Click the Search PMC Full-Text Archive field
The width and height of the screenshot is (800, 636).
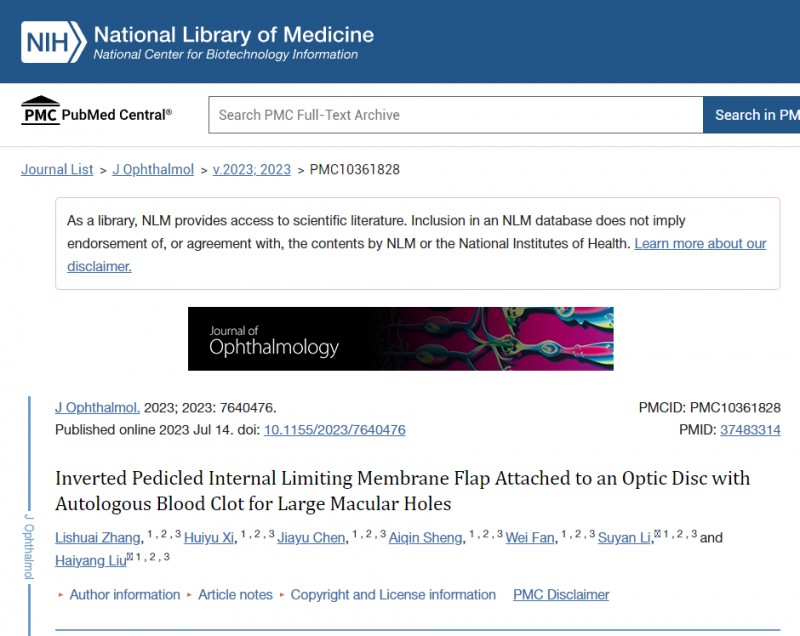456,115
